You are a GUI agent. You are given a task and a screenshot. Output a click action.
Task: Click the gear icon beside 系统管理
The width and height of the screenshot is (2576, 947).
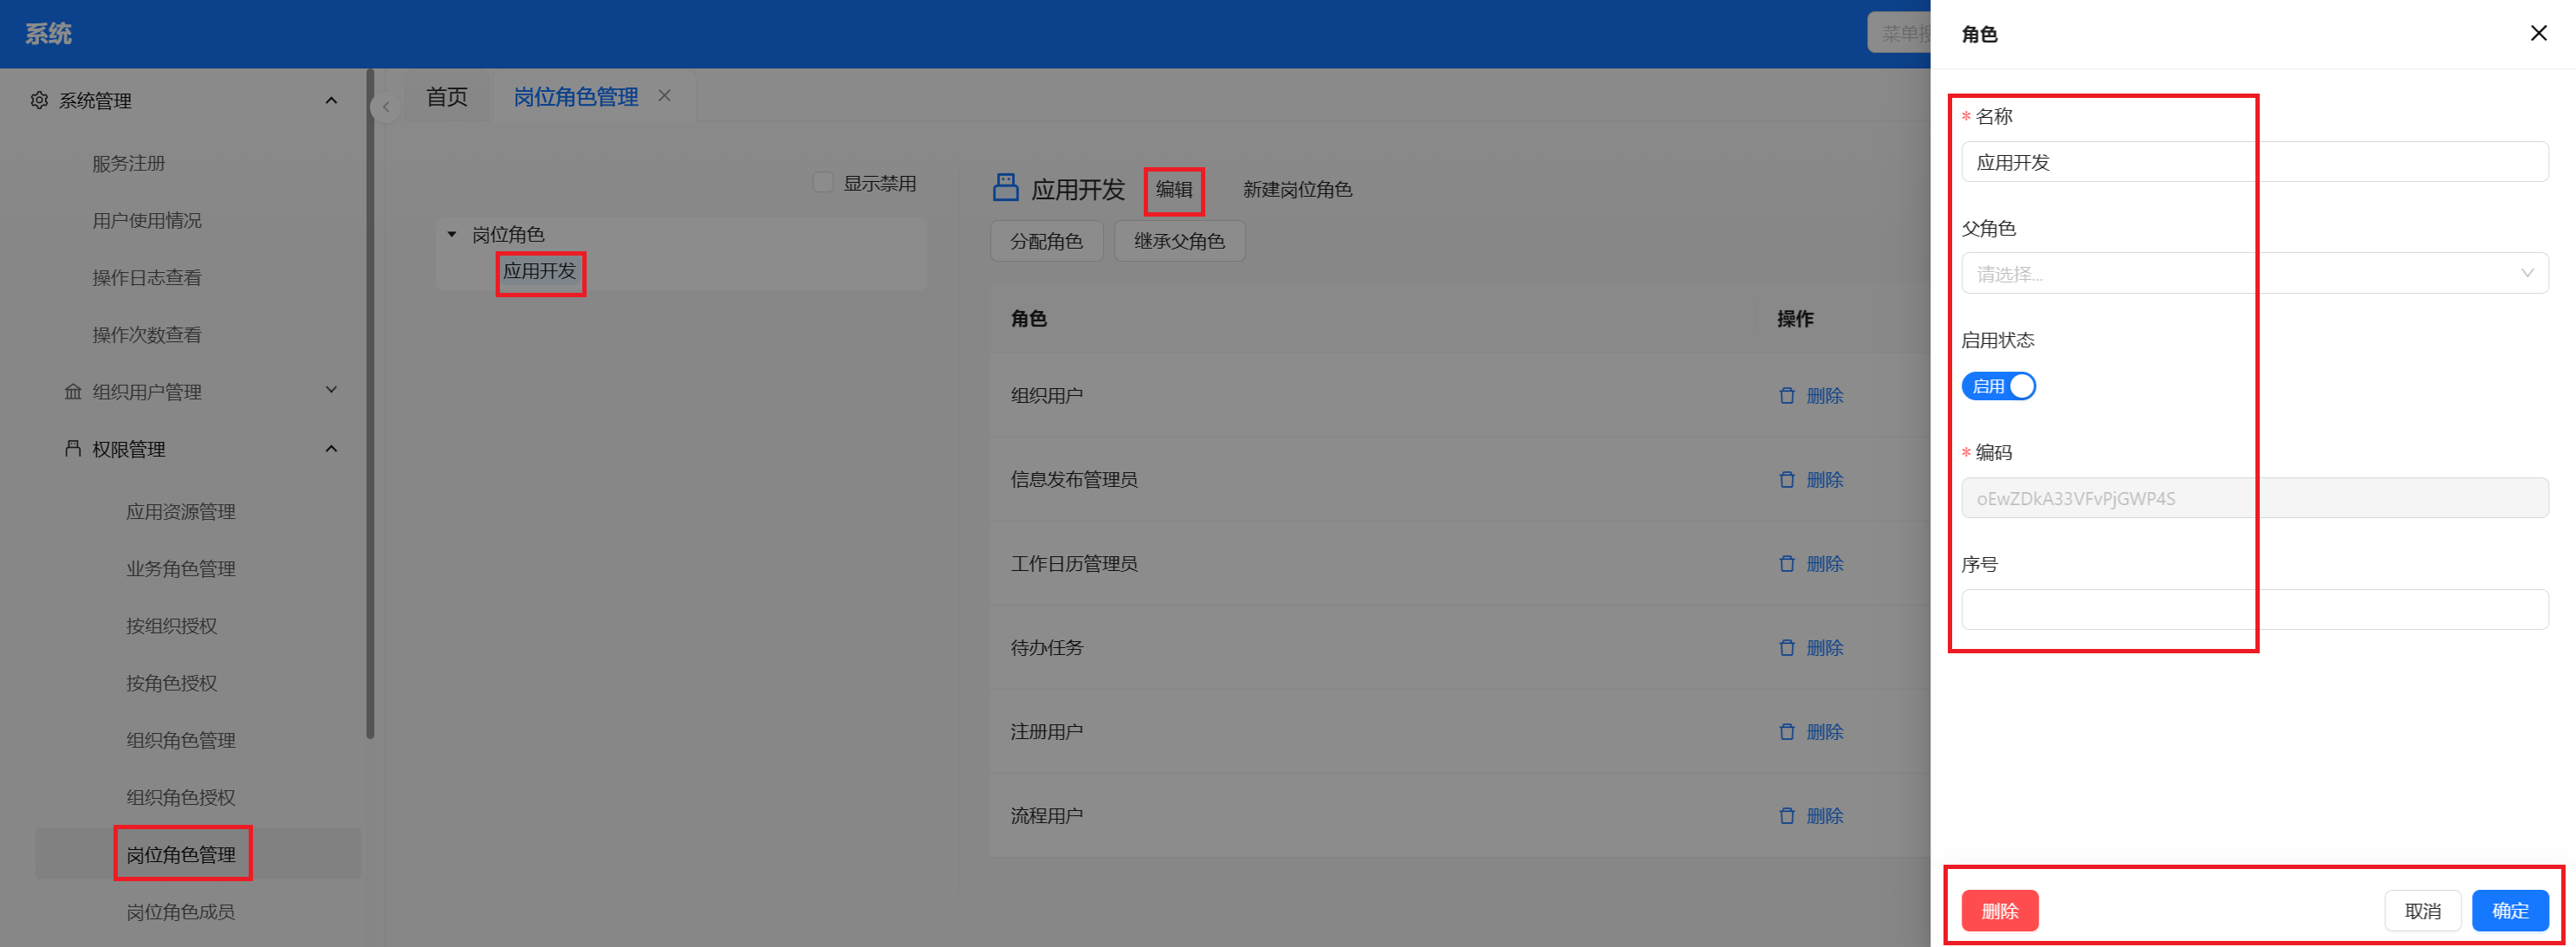(39, 100)
